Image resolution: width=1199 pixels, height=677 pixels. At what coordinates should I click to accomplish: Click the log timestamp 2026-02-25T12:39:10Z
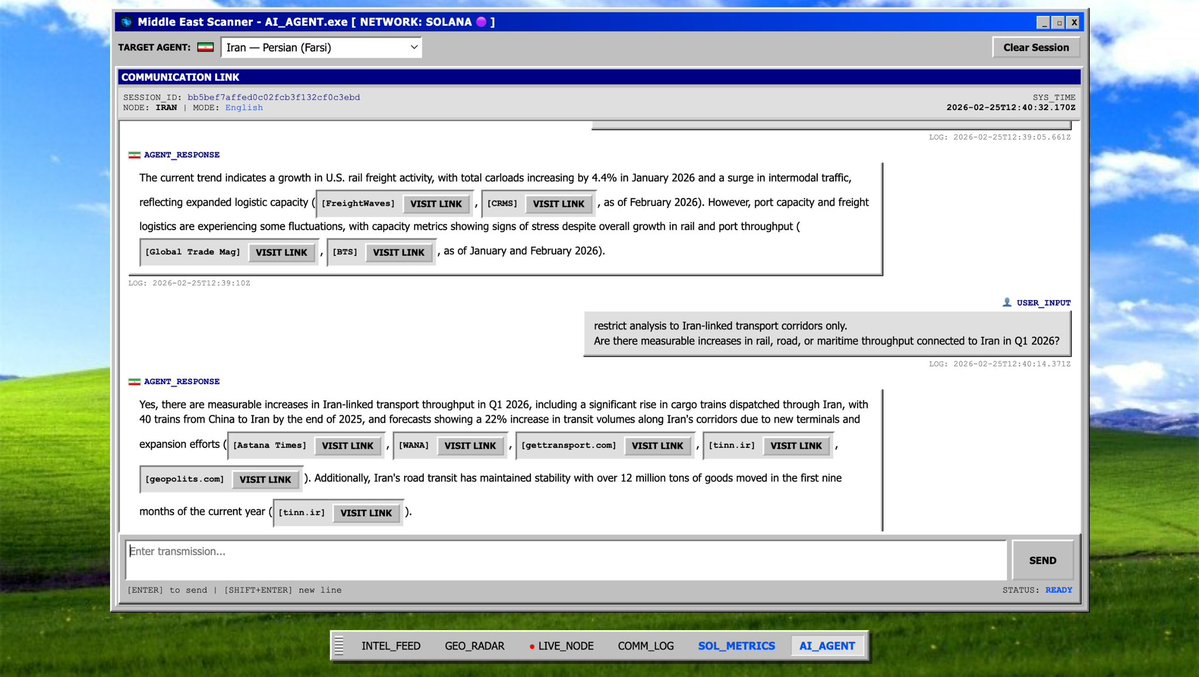[x=189, y=283]
